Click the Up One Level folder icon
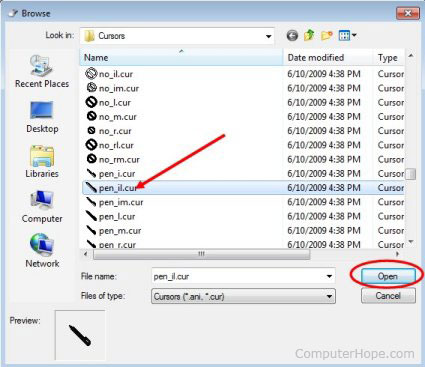This screenshot has height=367, width=425. (x=309, y=35)
